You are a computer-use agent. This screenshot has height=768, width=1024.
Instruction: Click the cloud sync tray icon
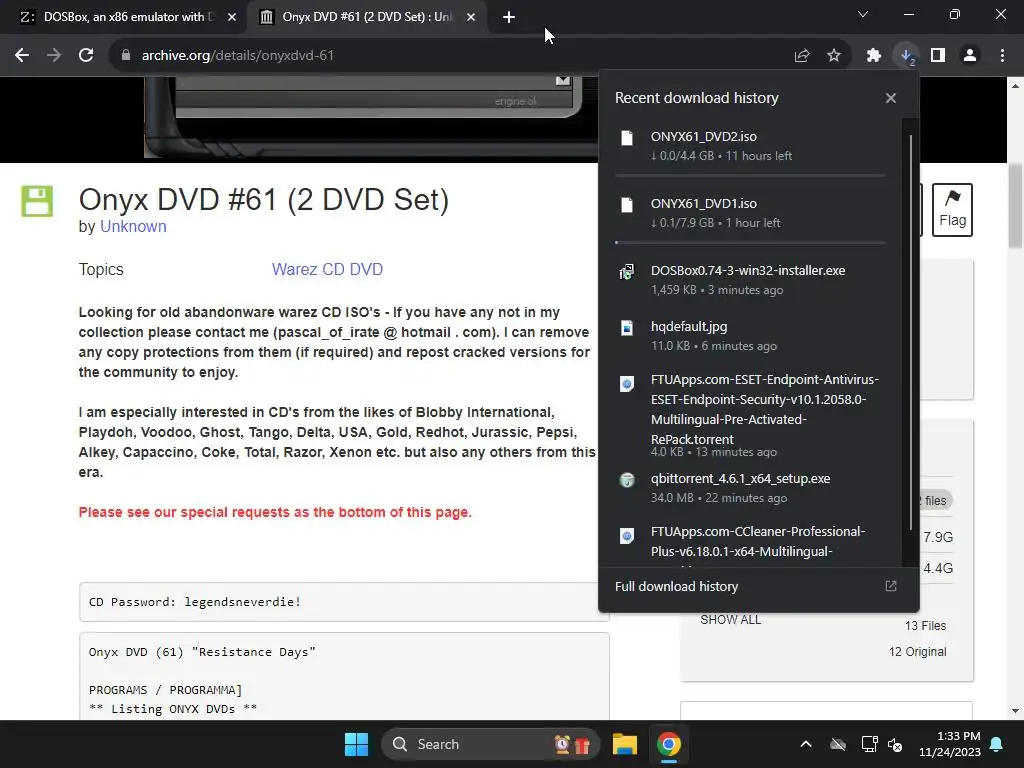pos(838,744)
